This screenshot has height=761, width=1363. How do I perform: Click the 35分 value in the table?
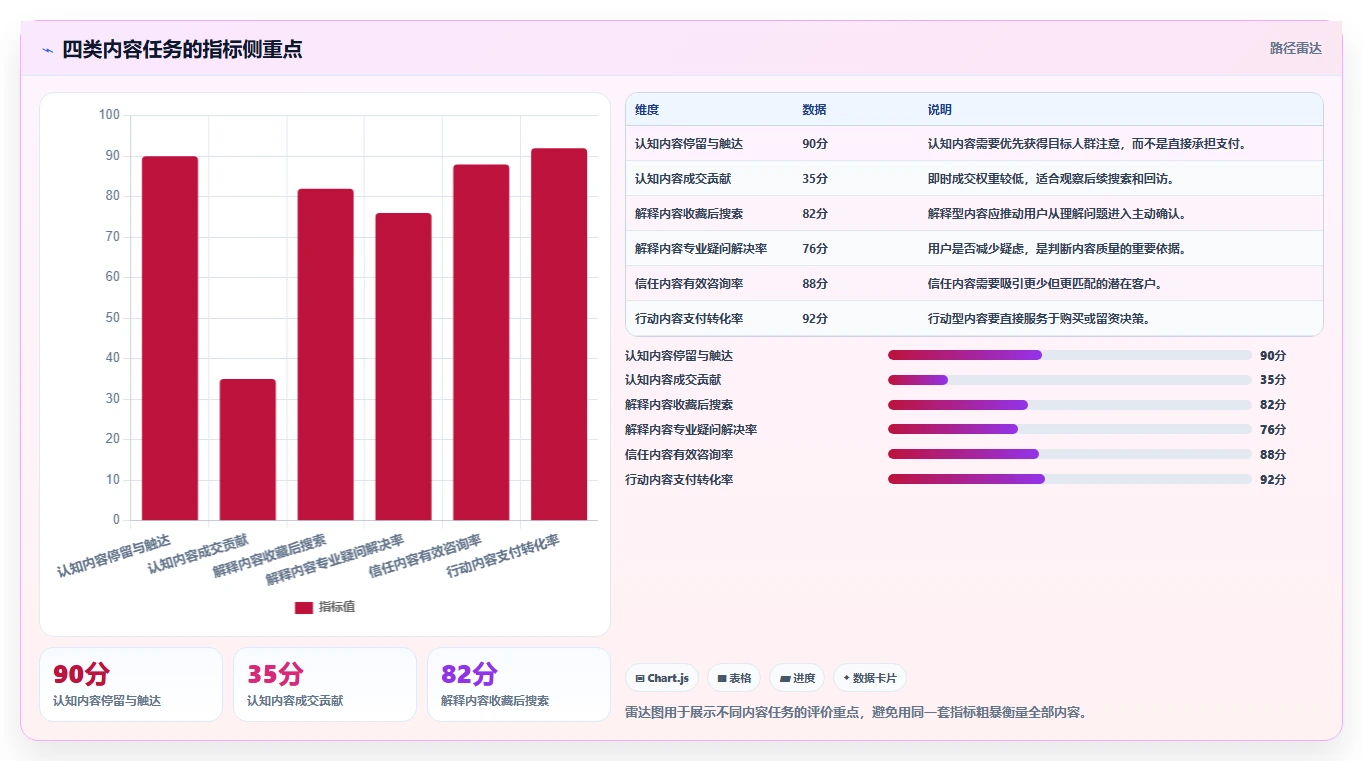point(815,179)
